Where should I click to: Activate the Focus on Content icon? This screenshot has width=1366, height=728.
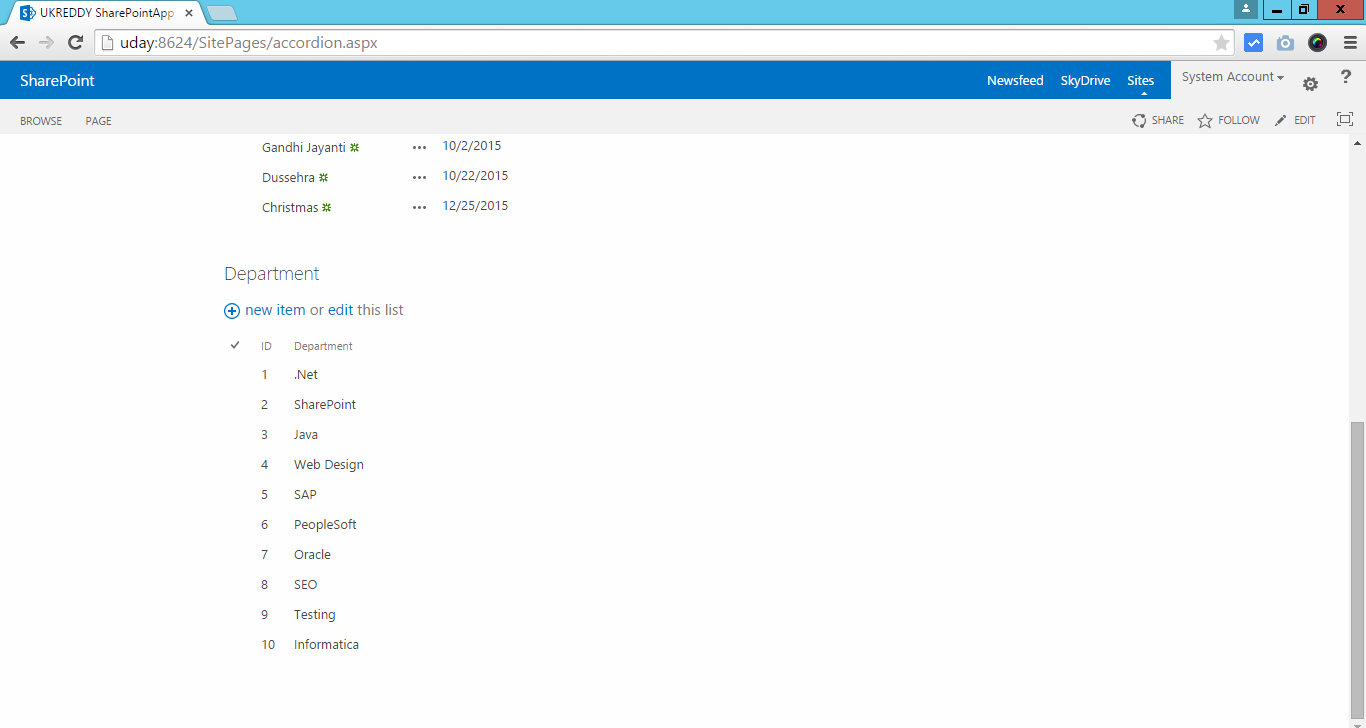(x=1345, y=119)
